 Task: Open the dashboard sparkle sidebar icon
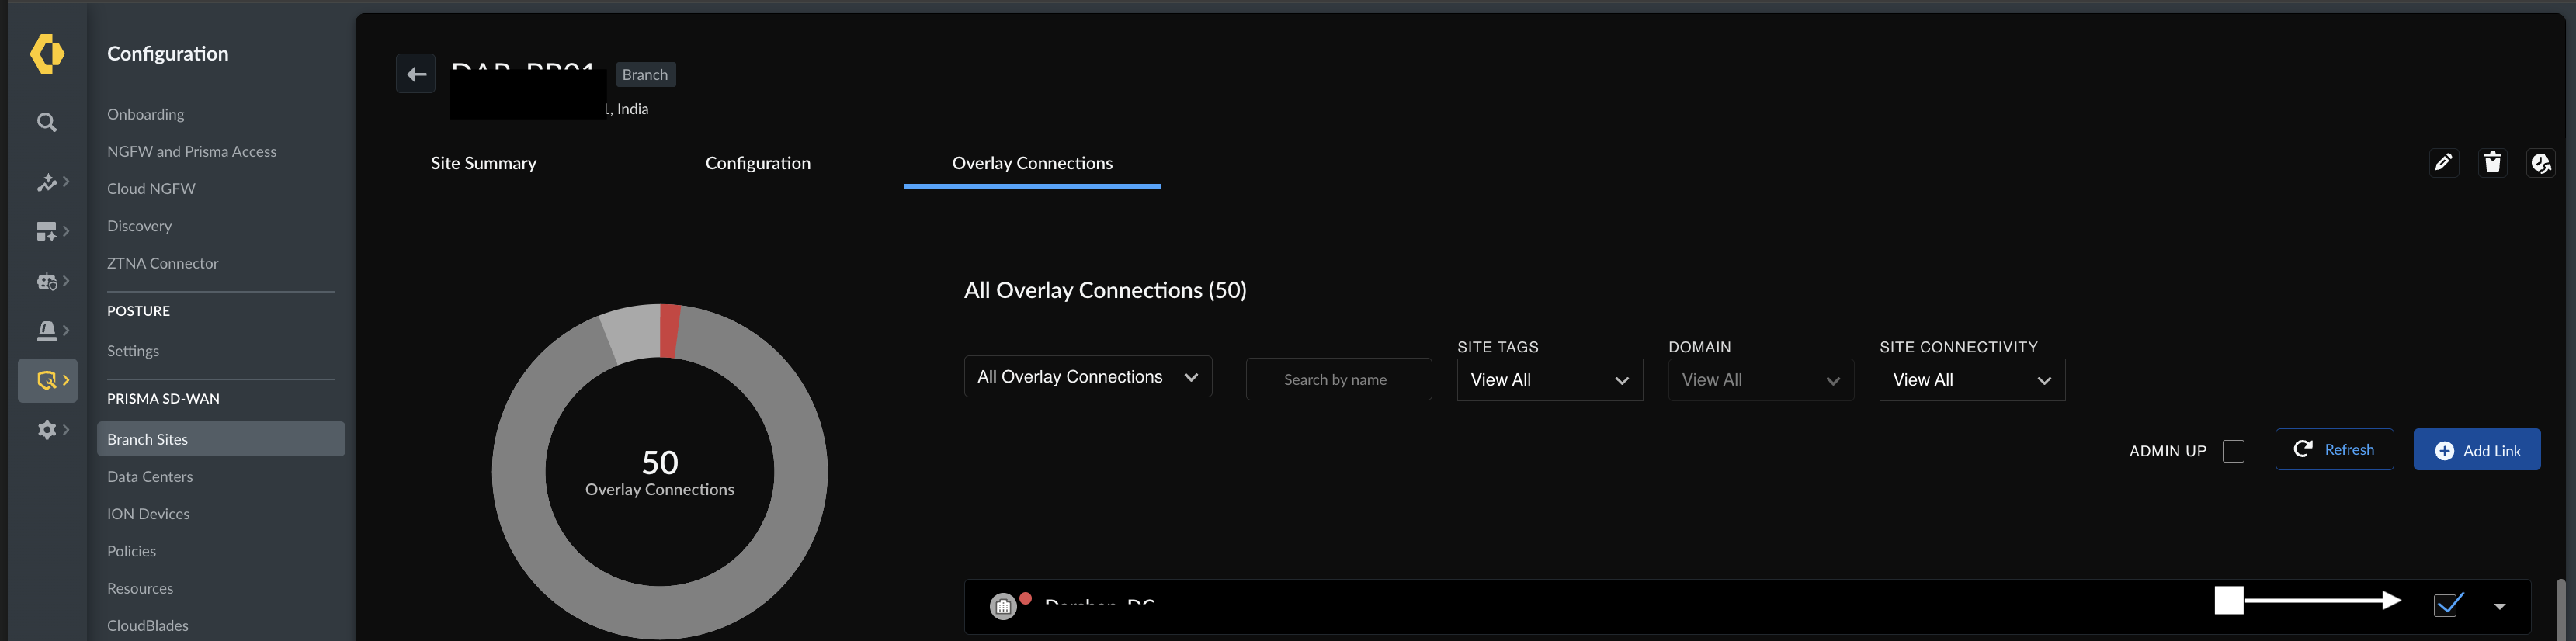[47, 232]
